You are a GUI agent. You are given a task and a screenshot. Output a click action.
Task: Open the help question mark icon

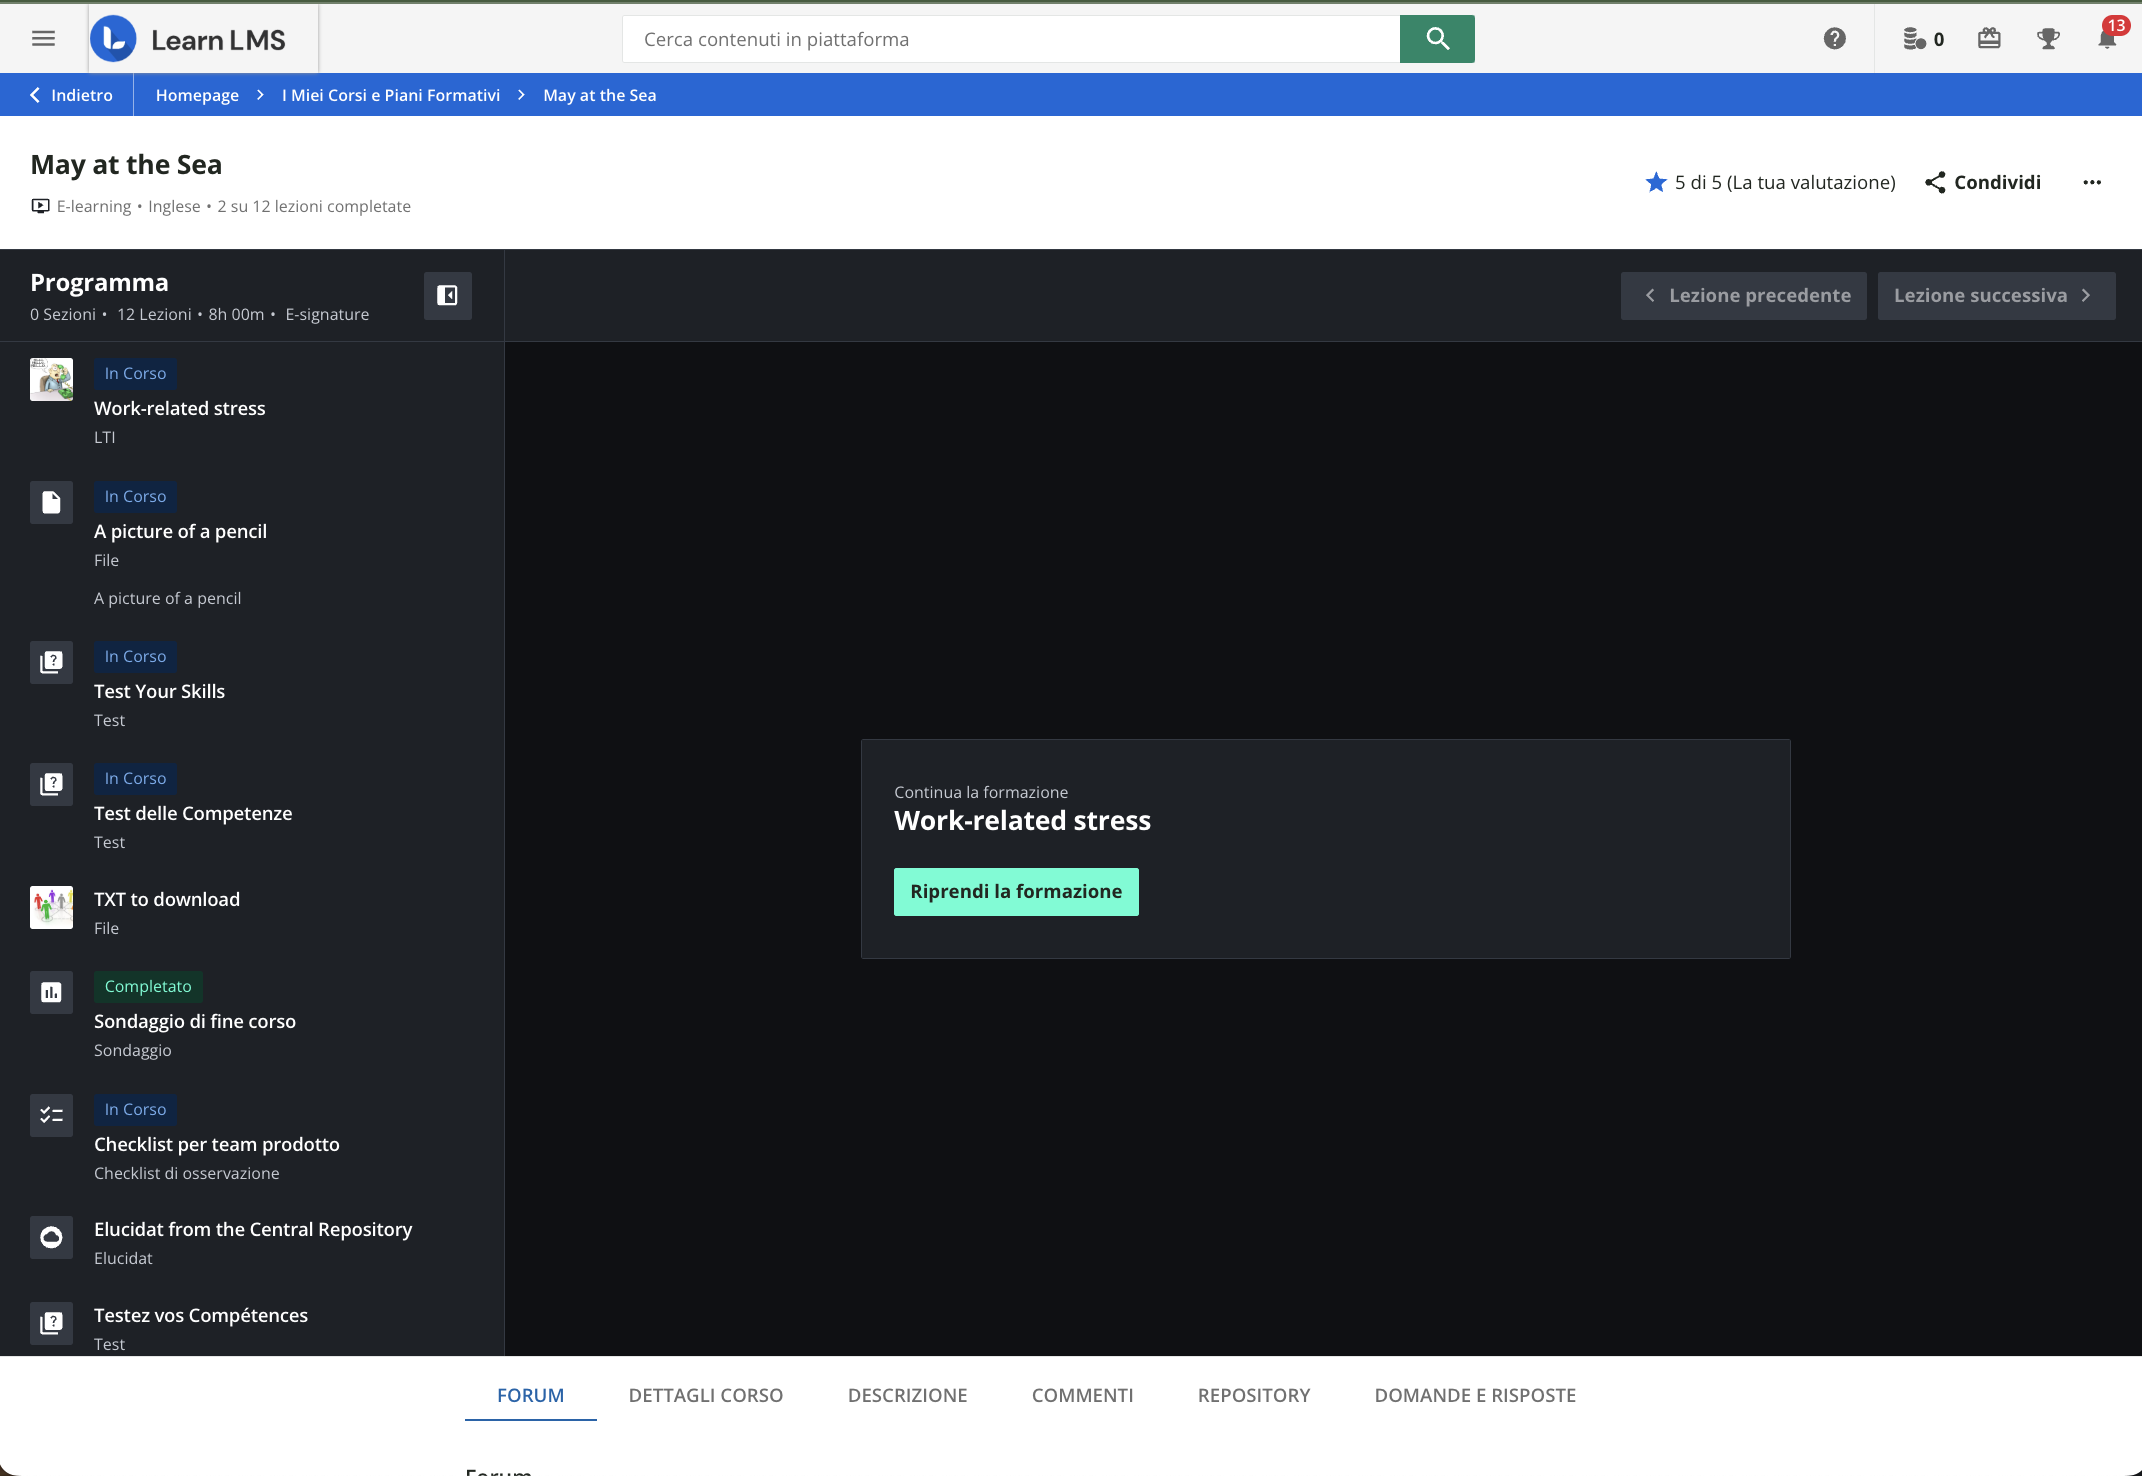click(1834, 39)
